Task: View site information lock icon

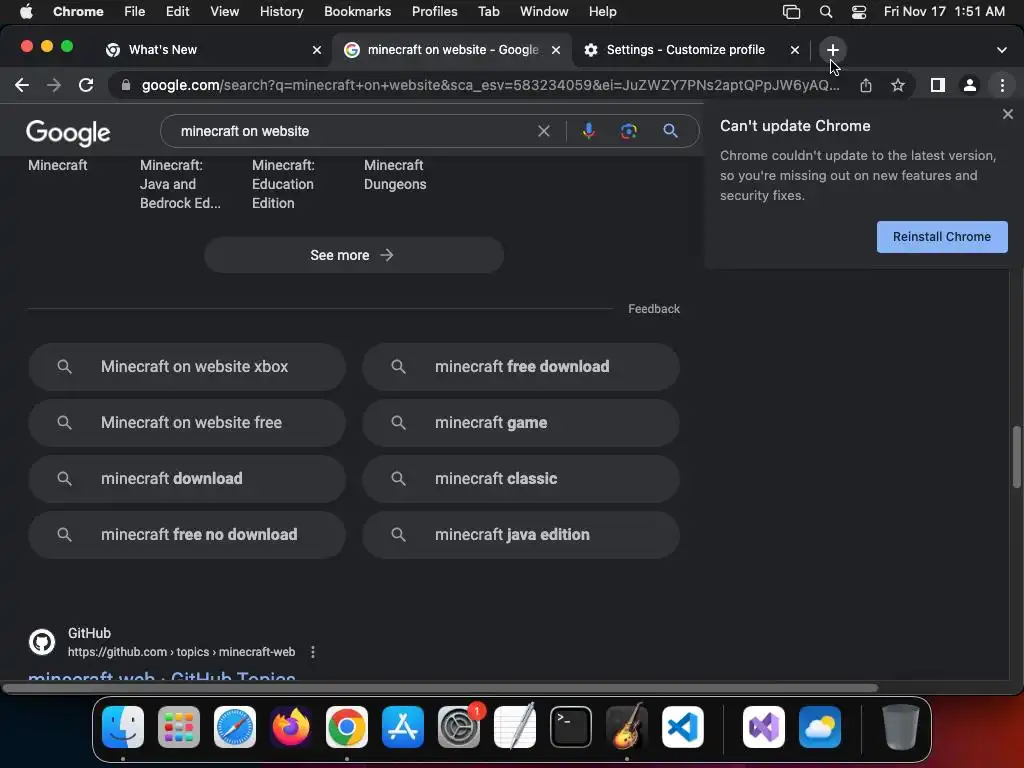Action: (x=126, y=85)
